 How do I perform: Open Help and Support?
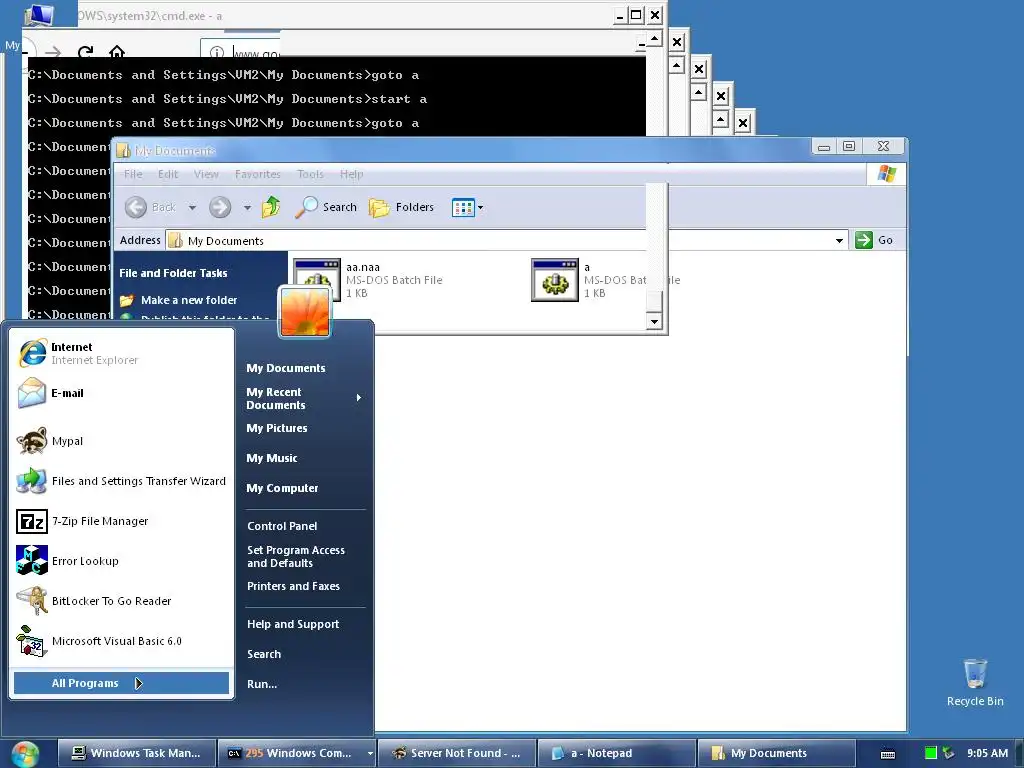pyautogui.click(x=293, y=624)
